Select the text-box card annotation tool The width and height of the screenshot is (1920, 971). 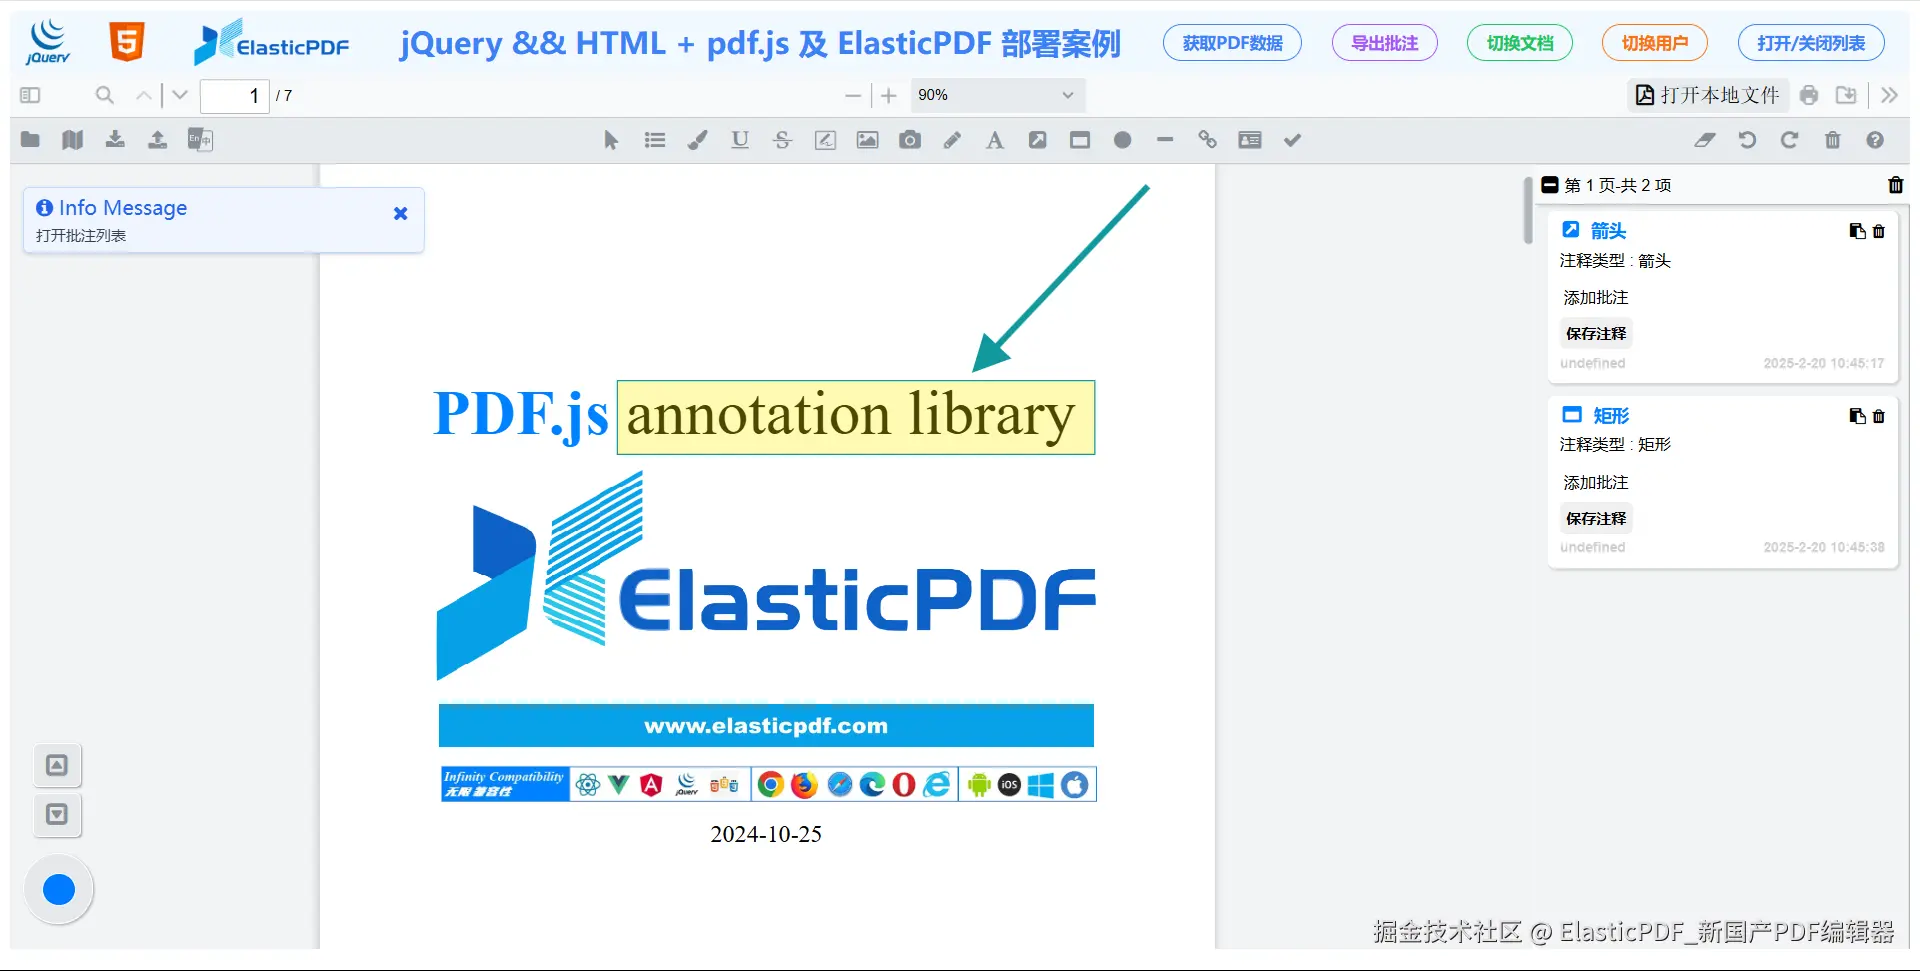tap(1250, 140)
